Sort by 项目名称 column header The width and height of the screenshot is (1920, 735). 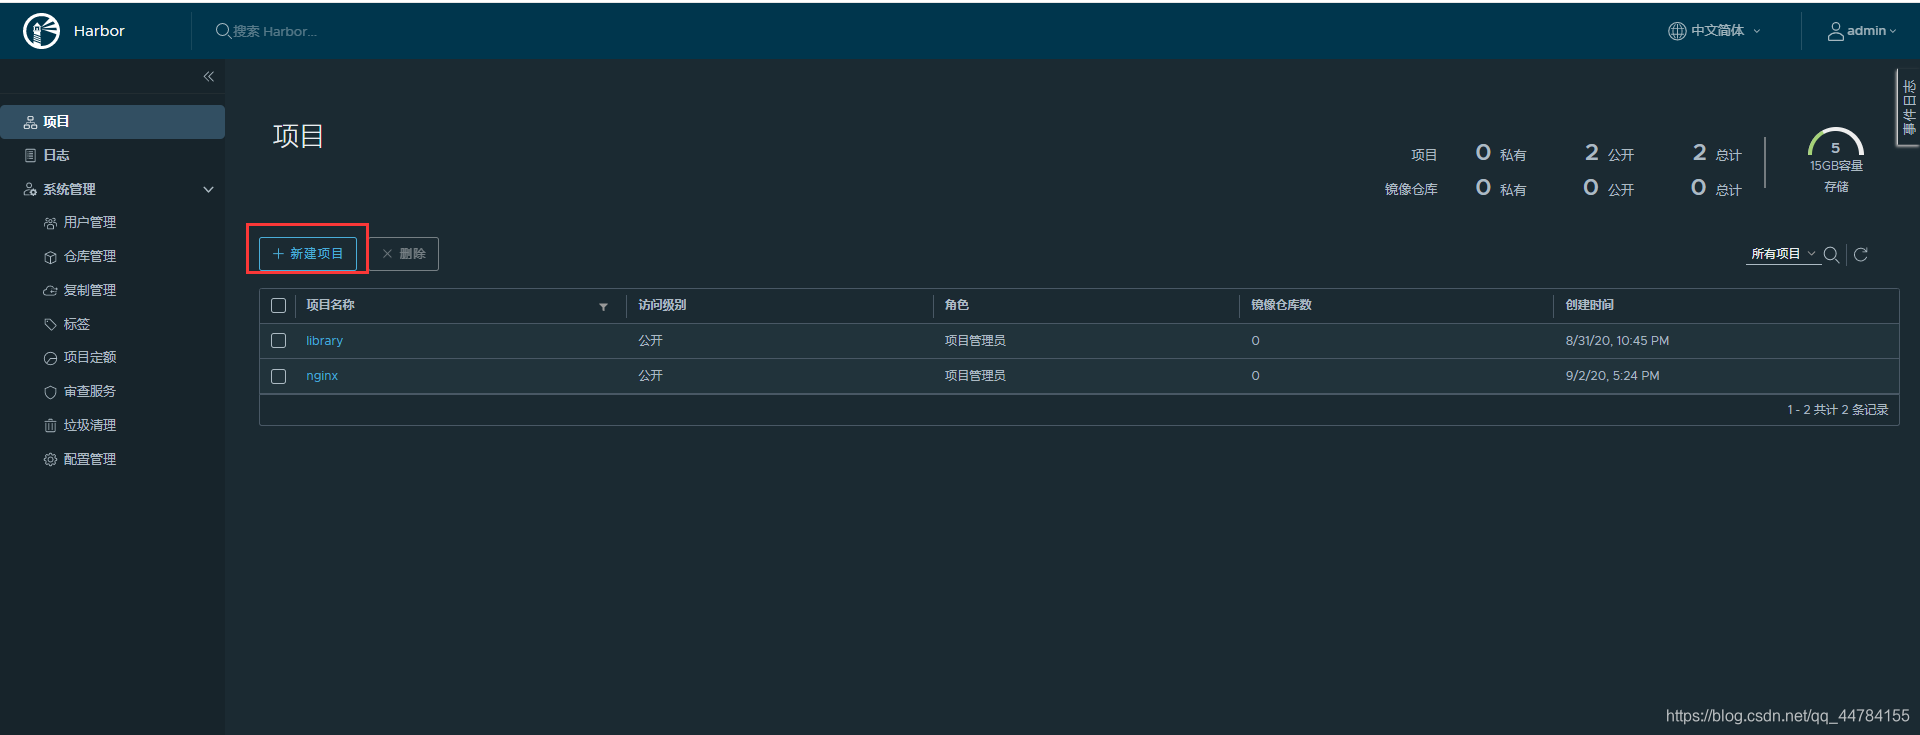coord(330,305)
